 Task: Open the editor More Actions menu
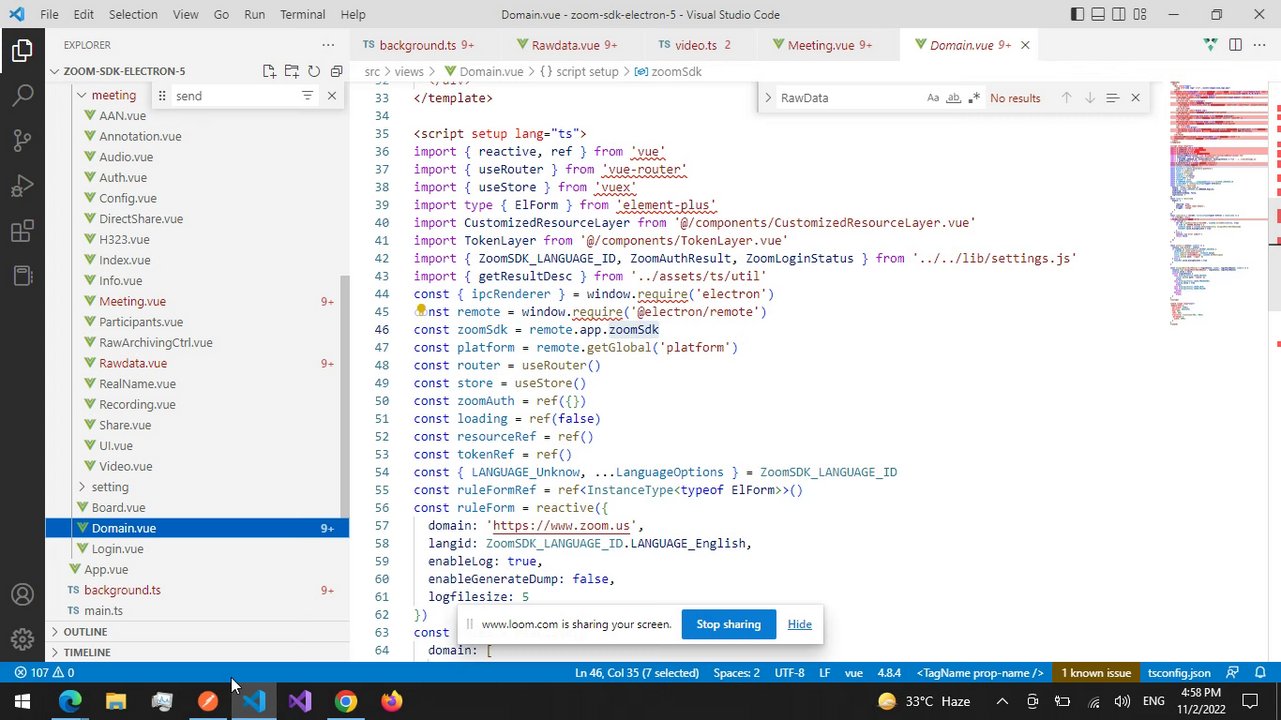(x=1260, y=45)
